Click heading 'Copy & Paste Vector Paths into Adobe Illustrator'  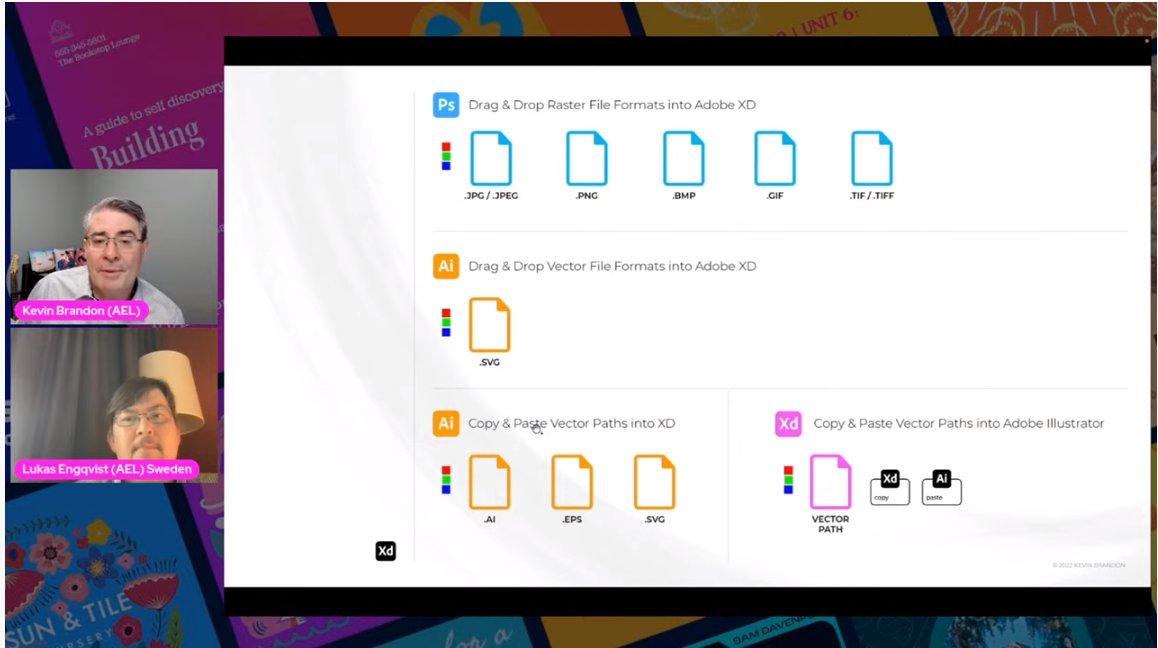point(959,423)
